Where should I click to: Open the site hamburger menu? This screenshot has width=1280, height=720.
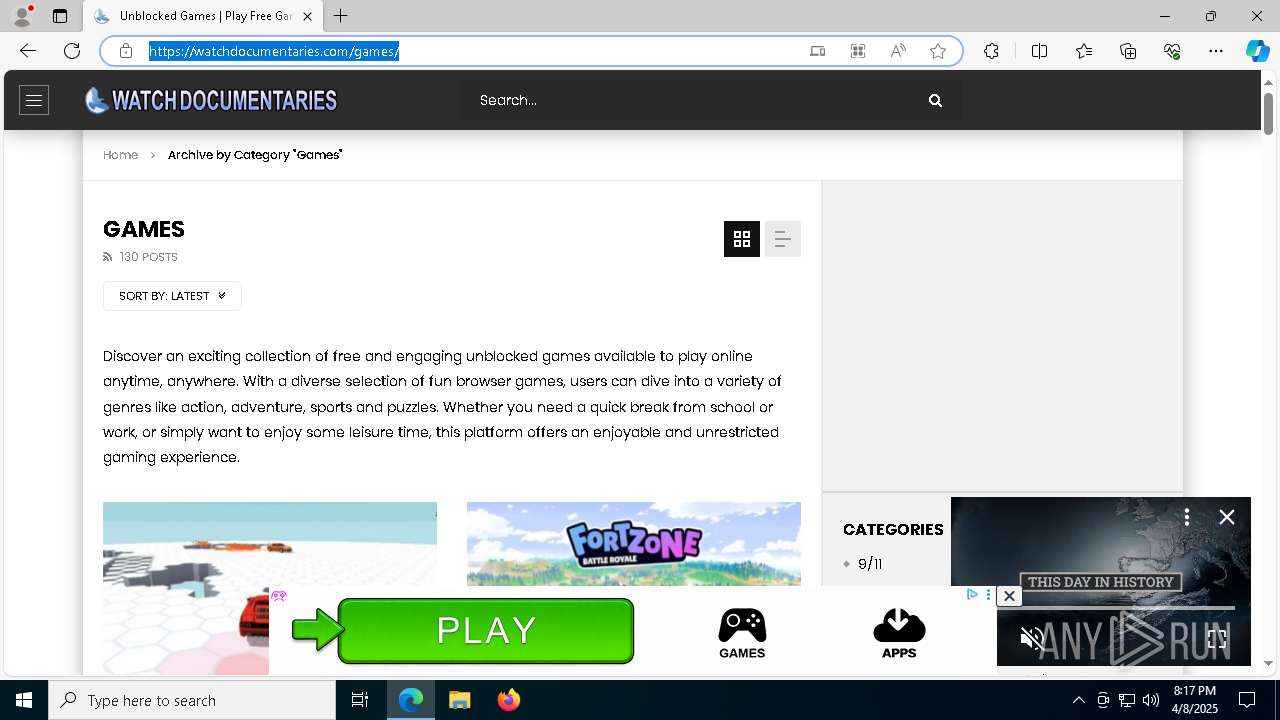[34, 100]
